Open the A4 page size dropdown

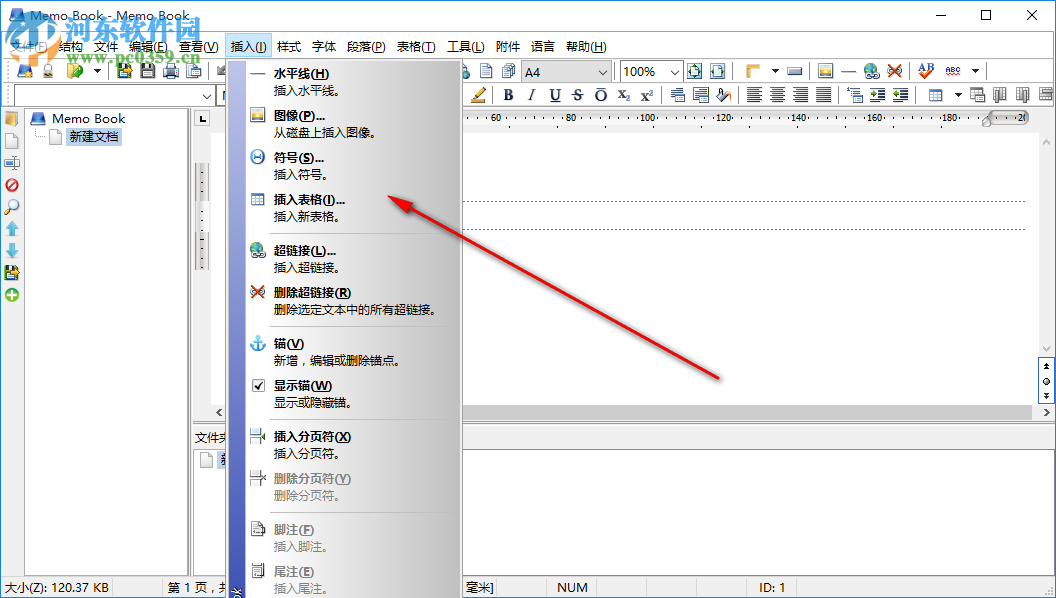[x=602, y=71]
